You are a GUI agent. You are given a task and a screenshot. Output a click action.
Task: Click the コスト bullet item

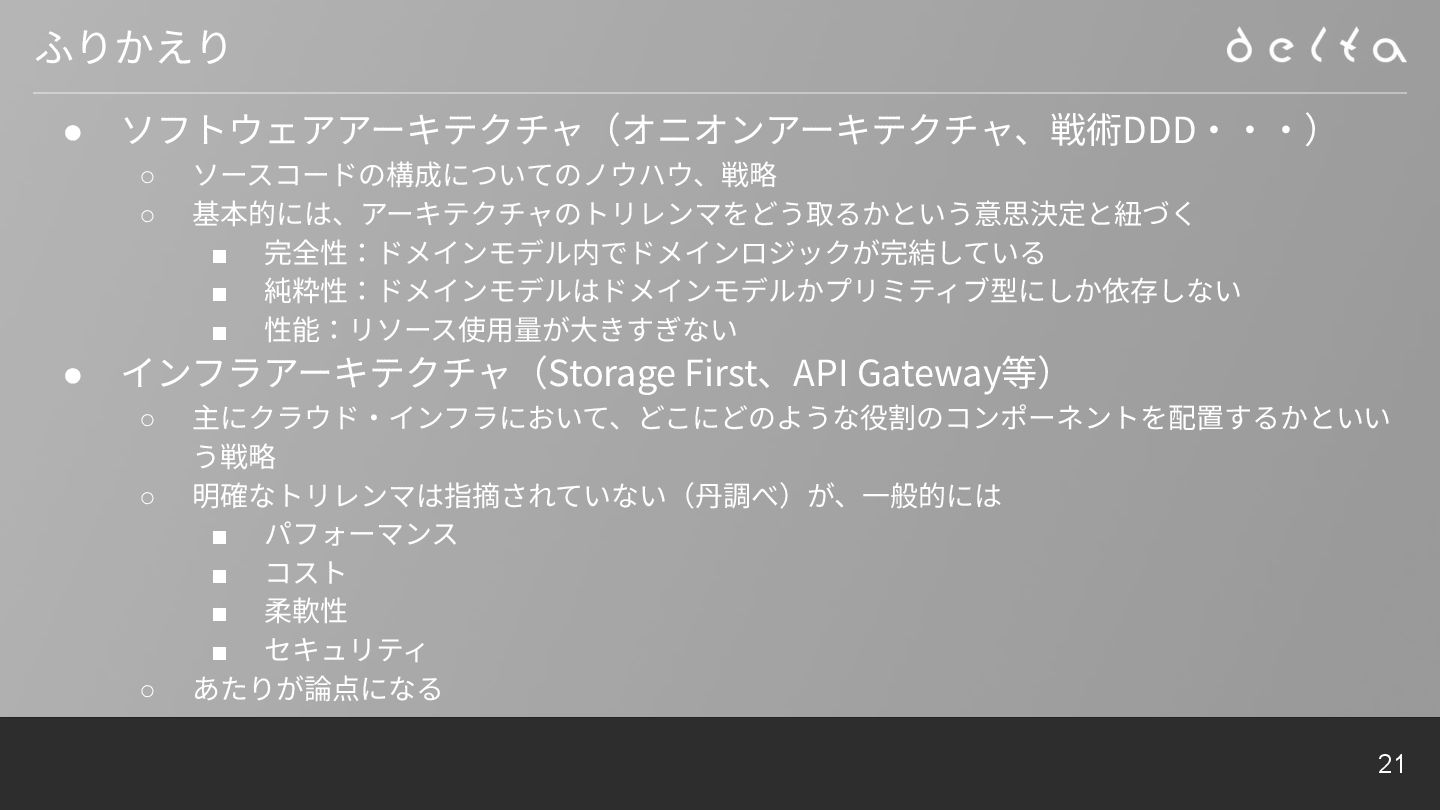305,572
